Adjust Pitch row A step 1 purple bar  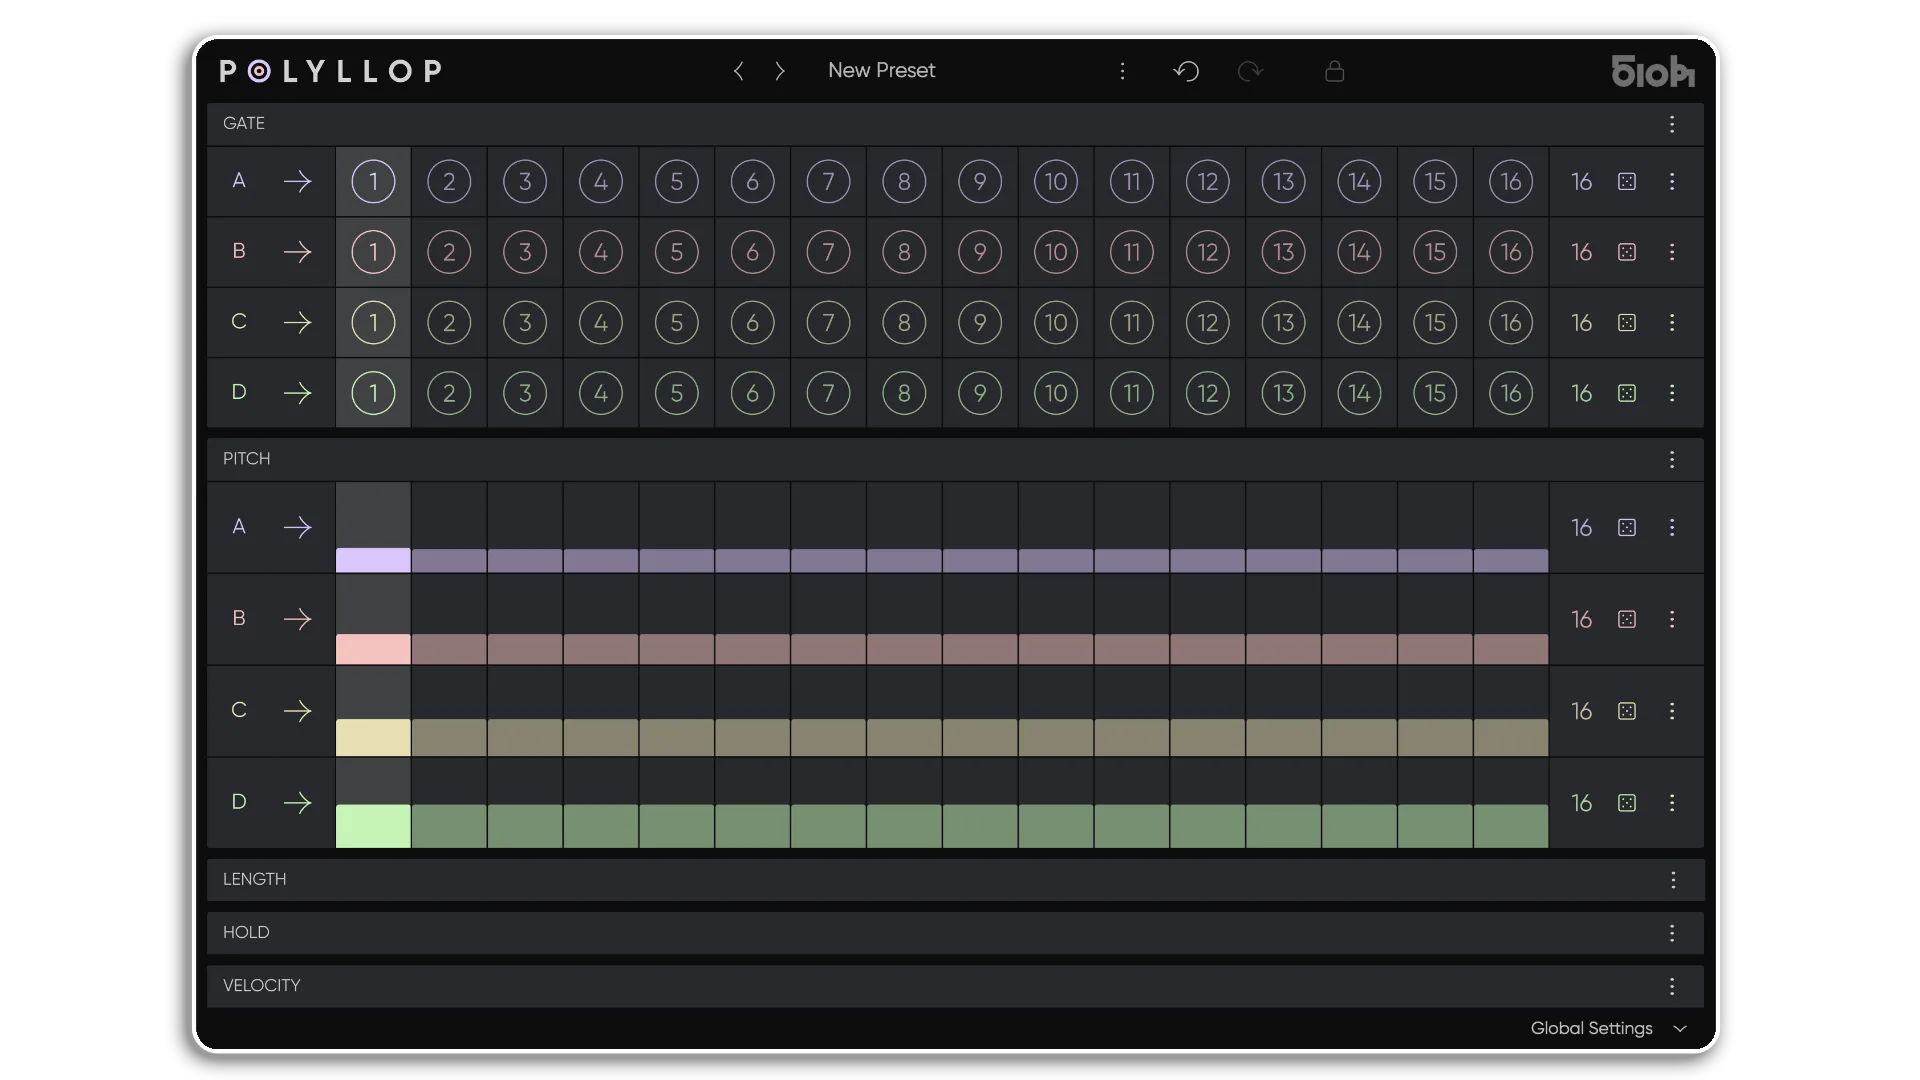[x=373, y=560]
